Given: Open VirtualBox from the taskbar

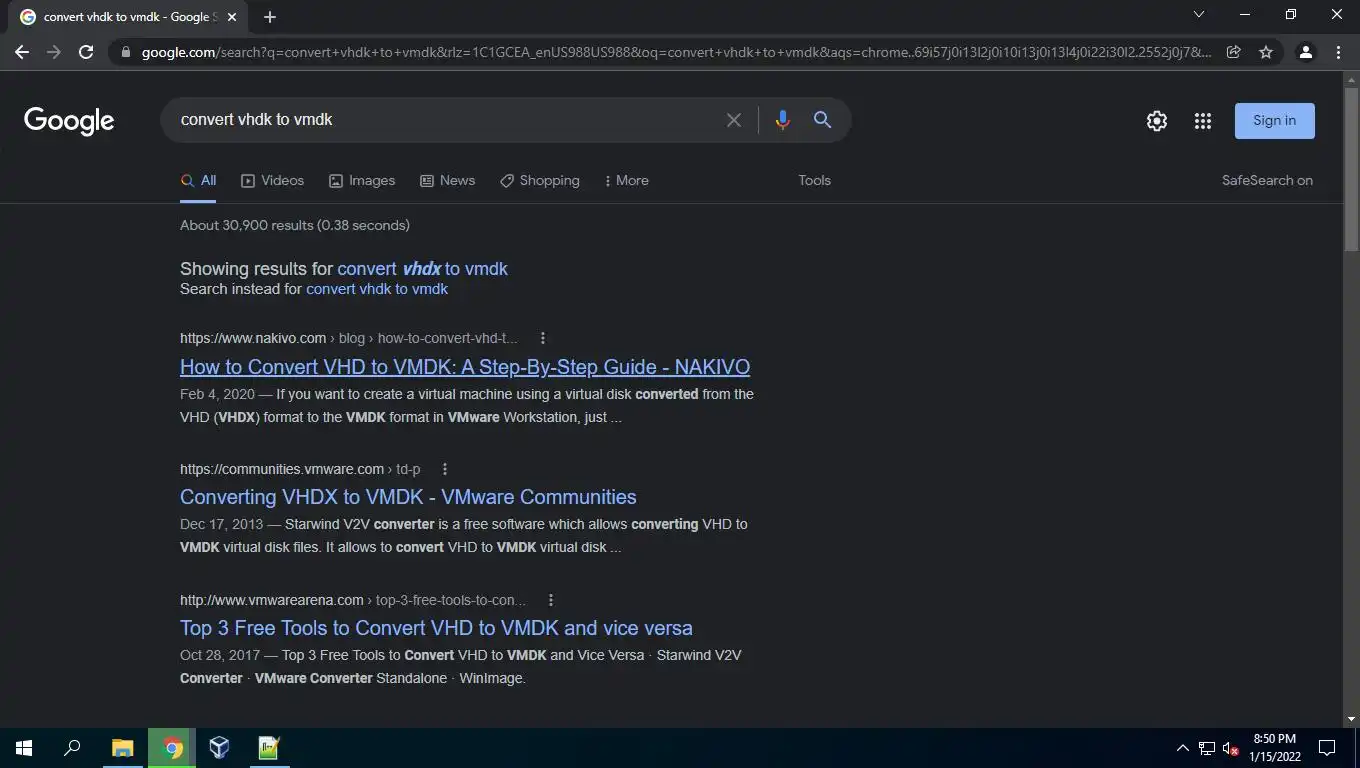Looking at the screenshot, I should point(219,748).
